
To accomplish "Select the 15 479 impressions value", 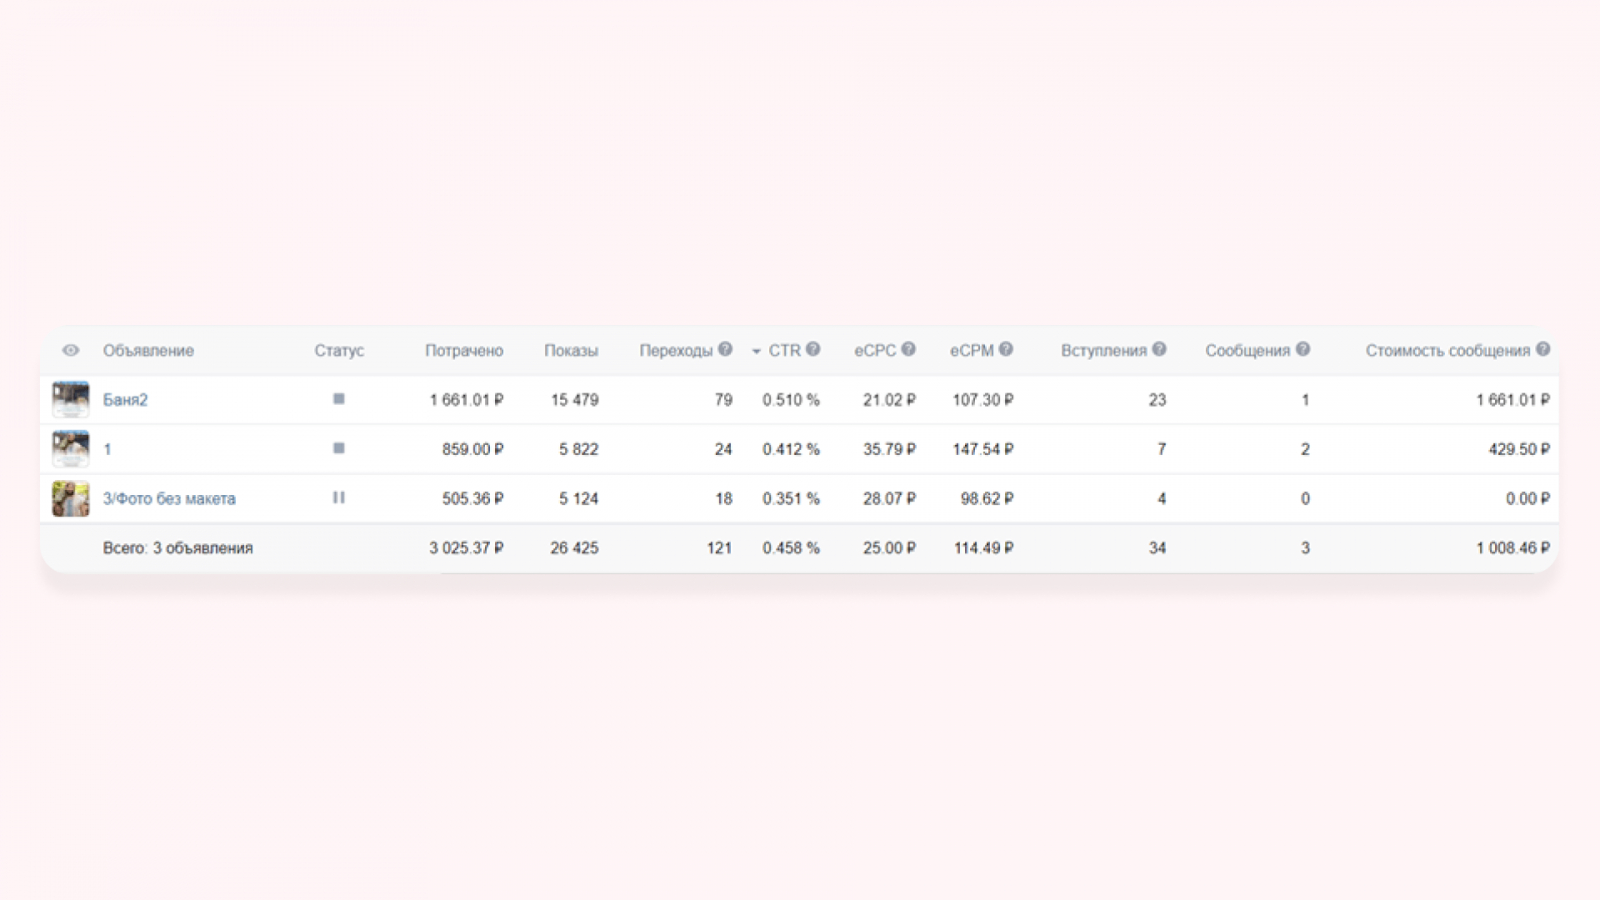I will [575, 400].
